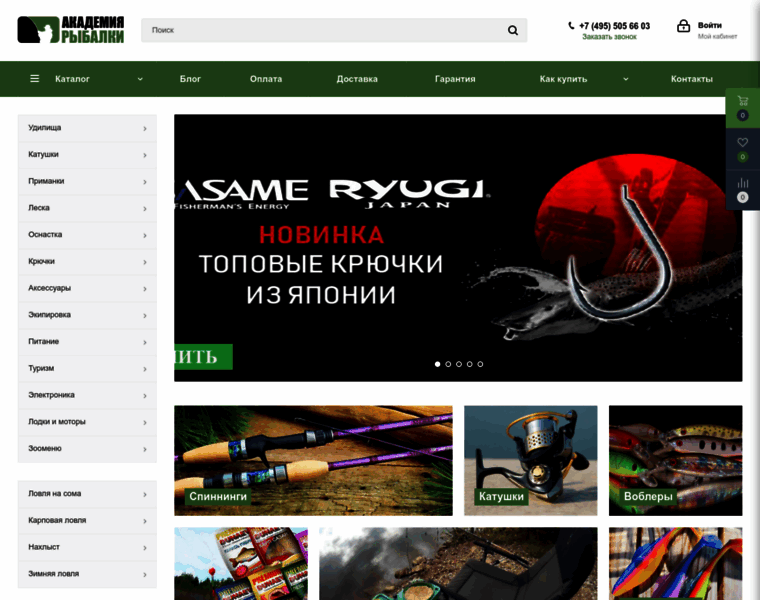Expand the Леска category arrow
This screenshot has height=600, width=760.
145,208
